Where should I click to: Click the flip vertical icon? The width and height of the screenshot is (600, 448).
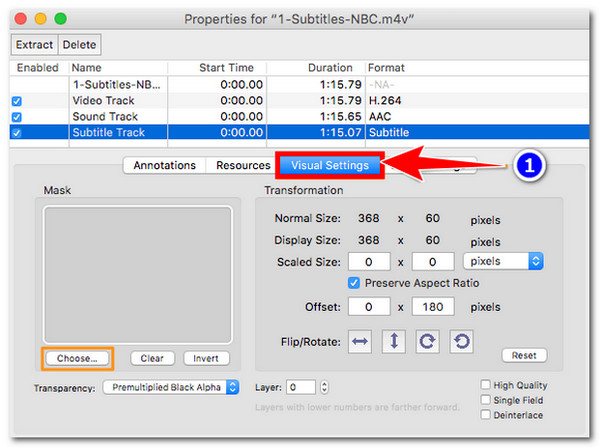click(x=394, y=341)
